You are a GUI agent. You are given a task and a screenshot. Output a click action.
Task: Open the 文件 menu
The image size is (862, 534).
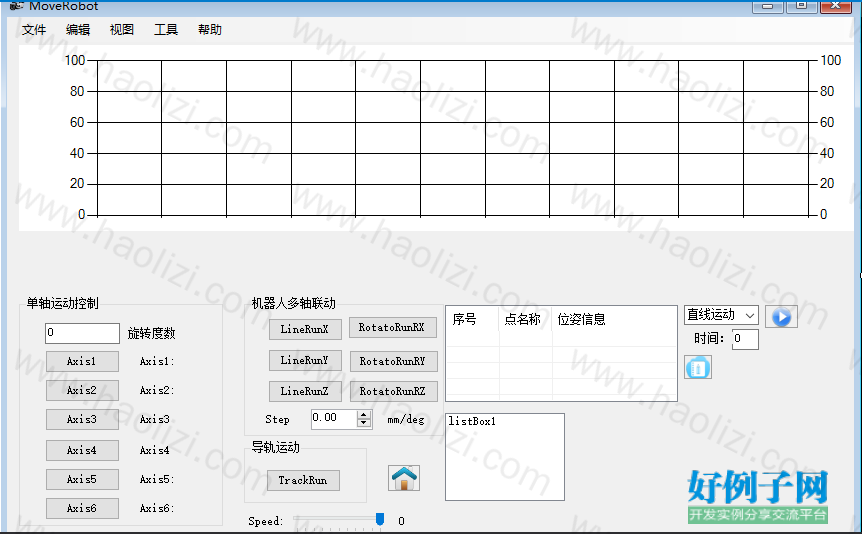[34, 30]
